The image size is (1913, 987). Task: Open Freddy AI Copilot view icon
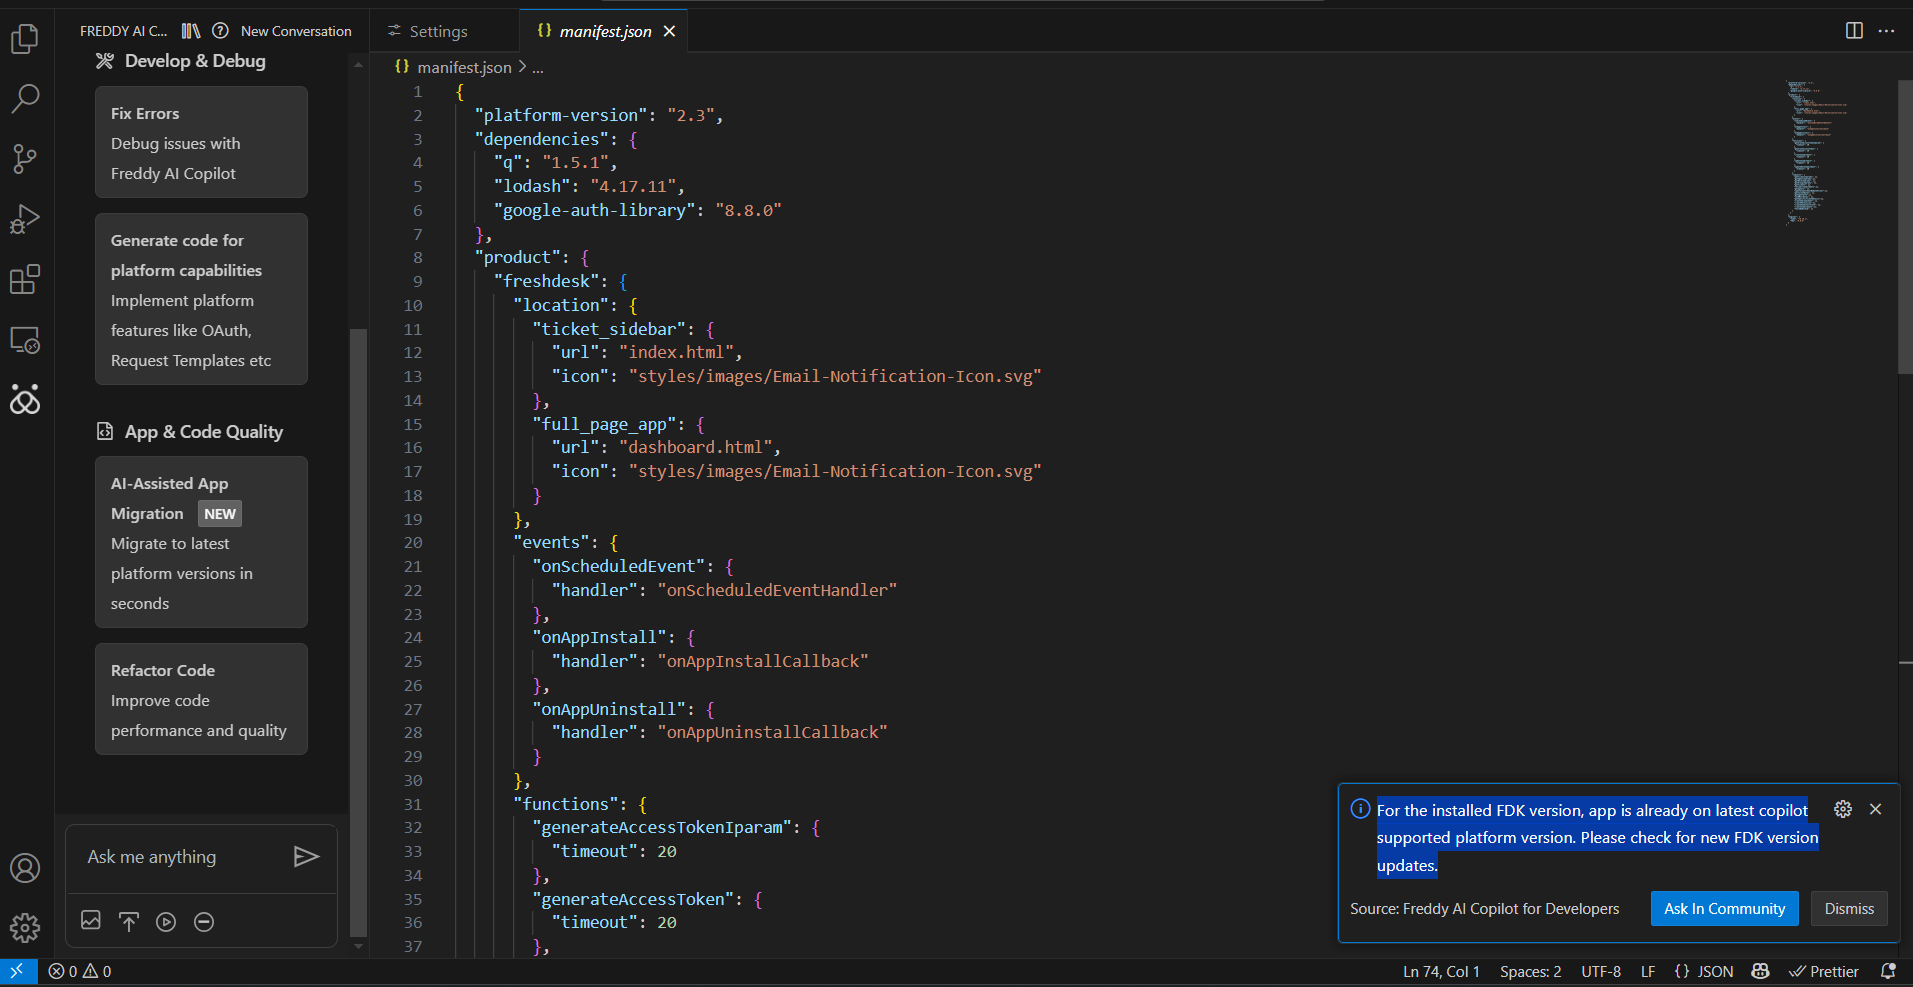click(x=25, y=399)
